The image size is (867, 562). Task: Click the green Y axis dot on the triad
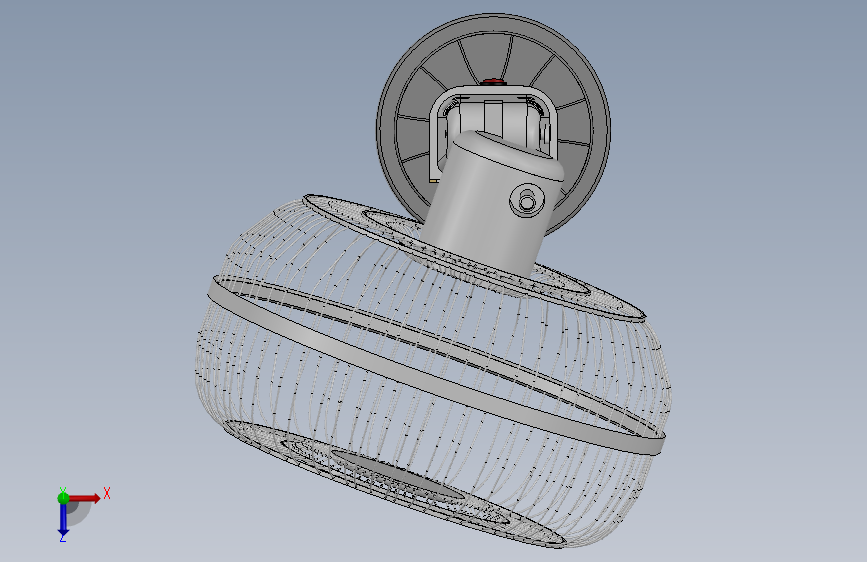click(x=63, y=498)
